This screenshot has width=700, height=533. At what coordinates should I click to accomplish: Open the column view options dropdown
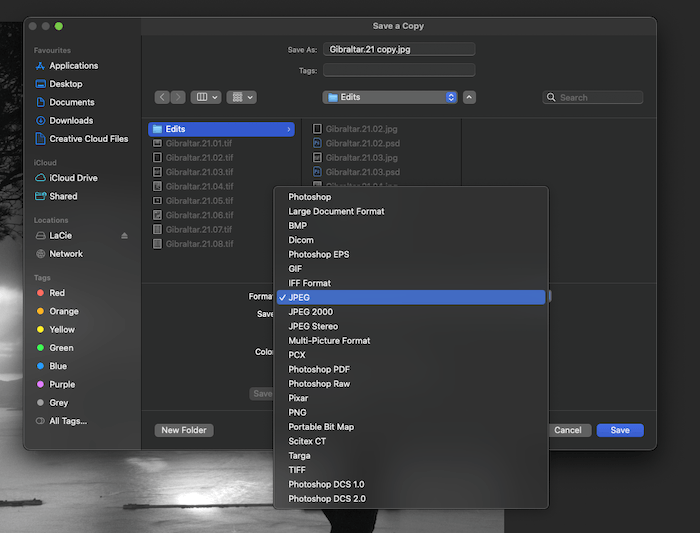tap(208, 97)
